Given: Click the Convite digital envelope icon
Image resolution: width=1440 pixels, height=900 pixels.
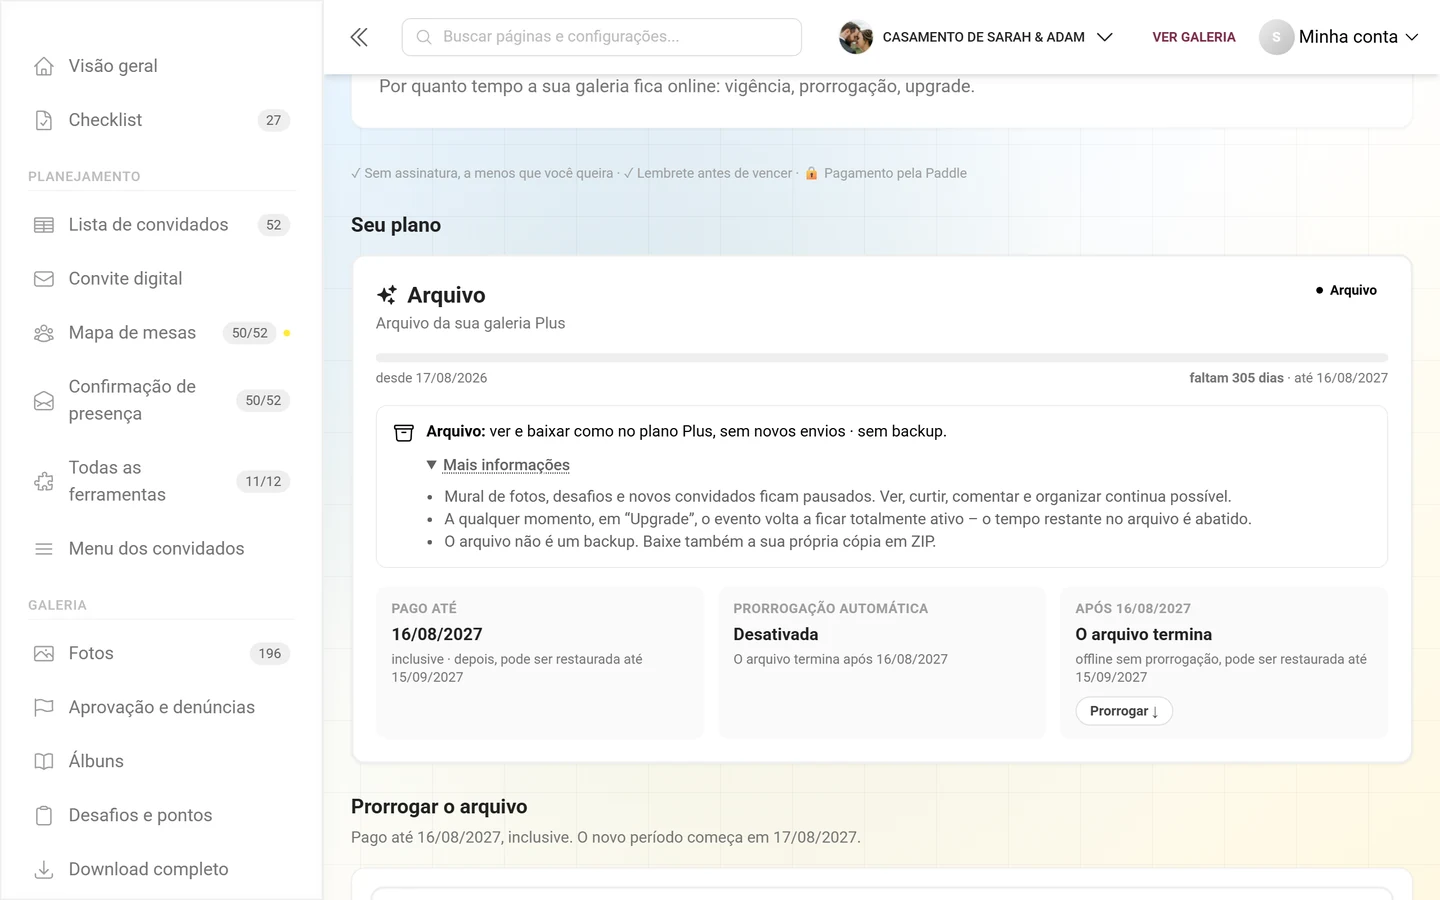Looking at the screenshot, I should pos(44,279).
